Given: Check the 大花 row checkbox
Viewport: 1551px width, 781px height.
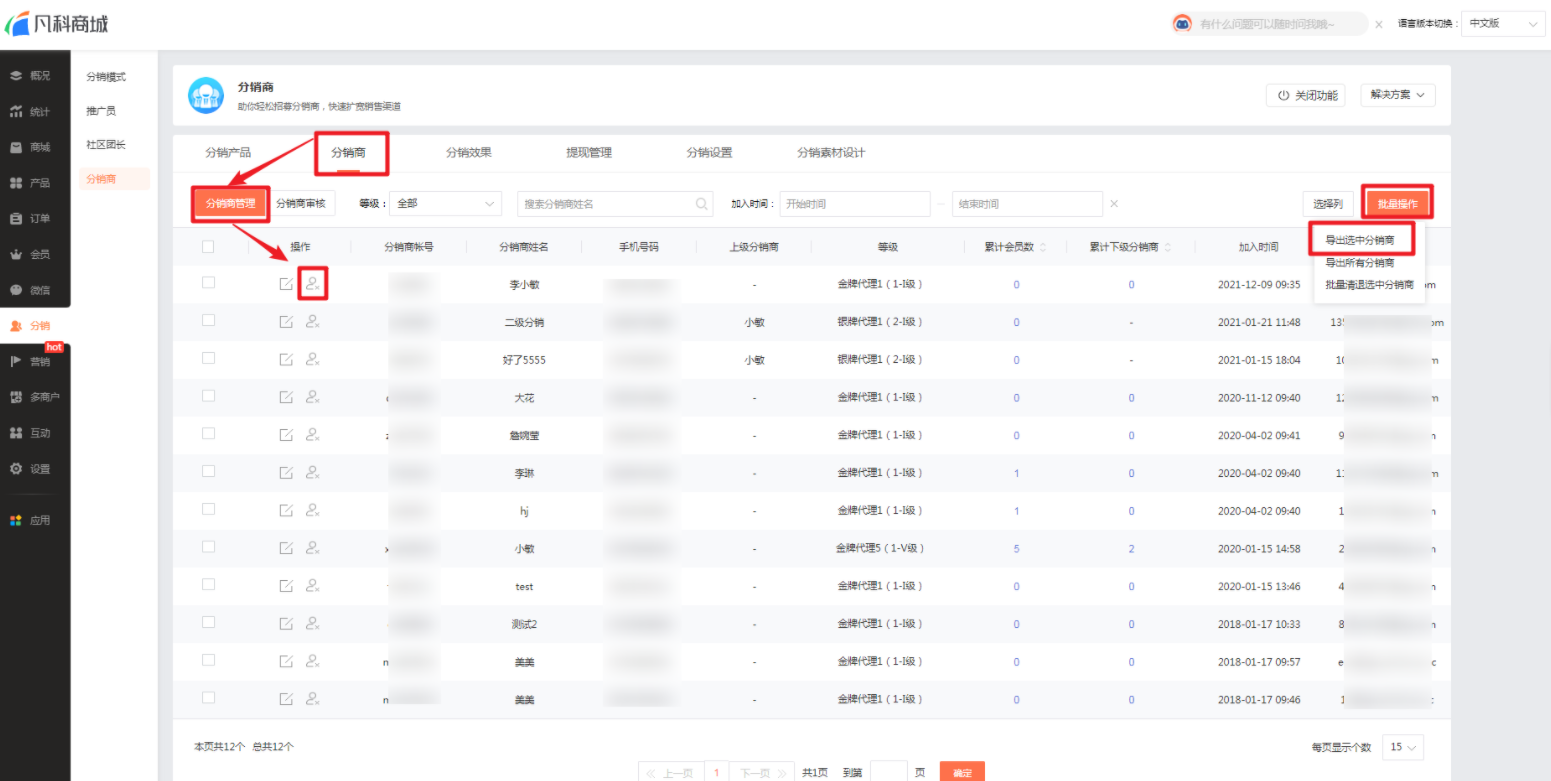Looking at the screenshot, I should [208, 396].
